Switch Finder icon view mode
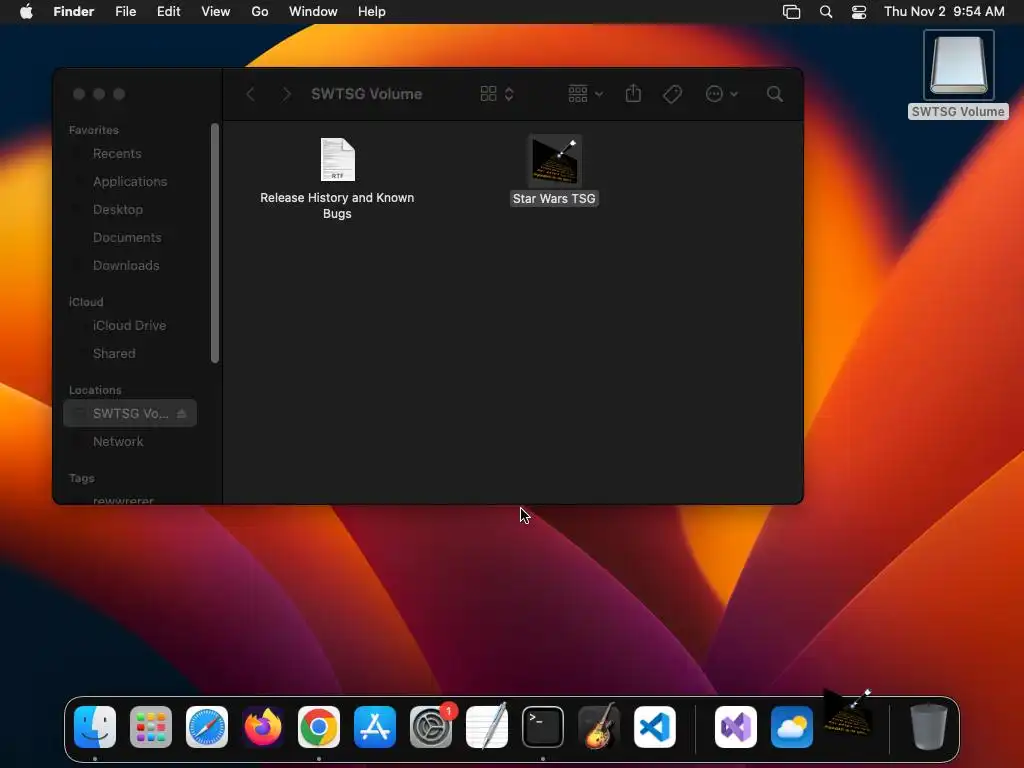This screenshot has height=768, width=1024. point(497,94)
